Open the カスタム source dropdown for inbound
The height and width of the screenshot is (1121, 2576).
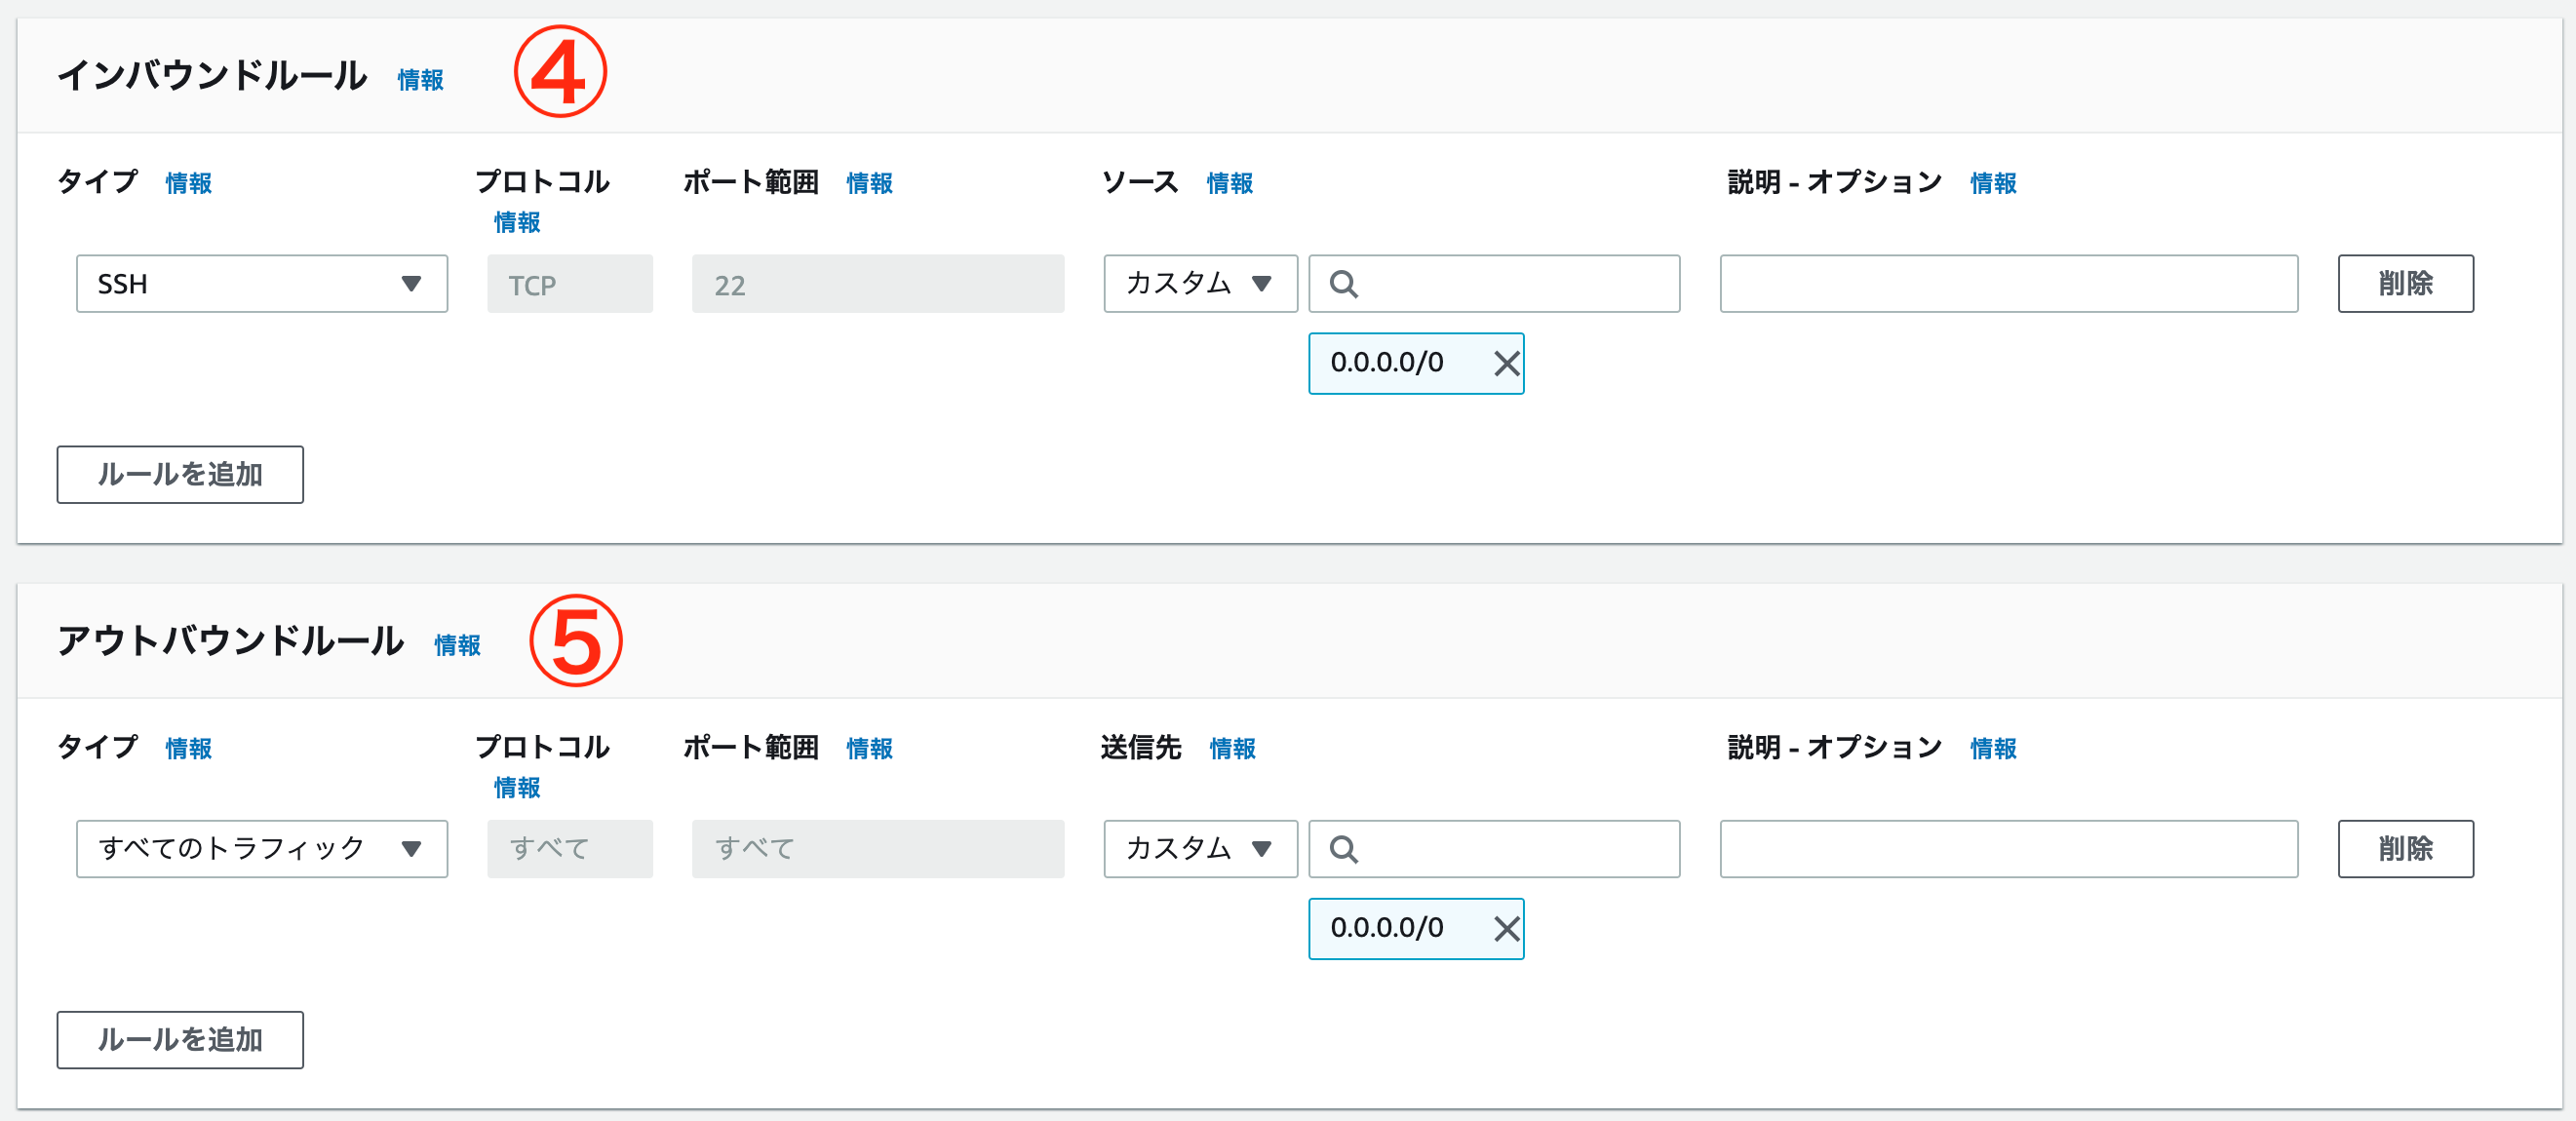(1199, 284)
